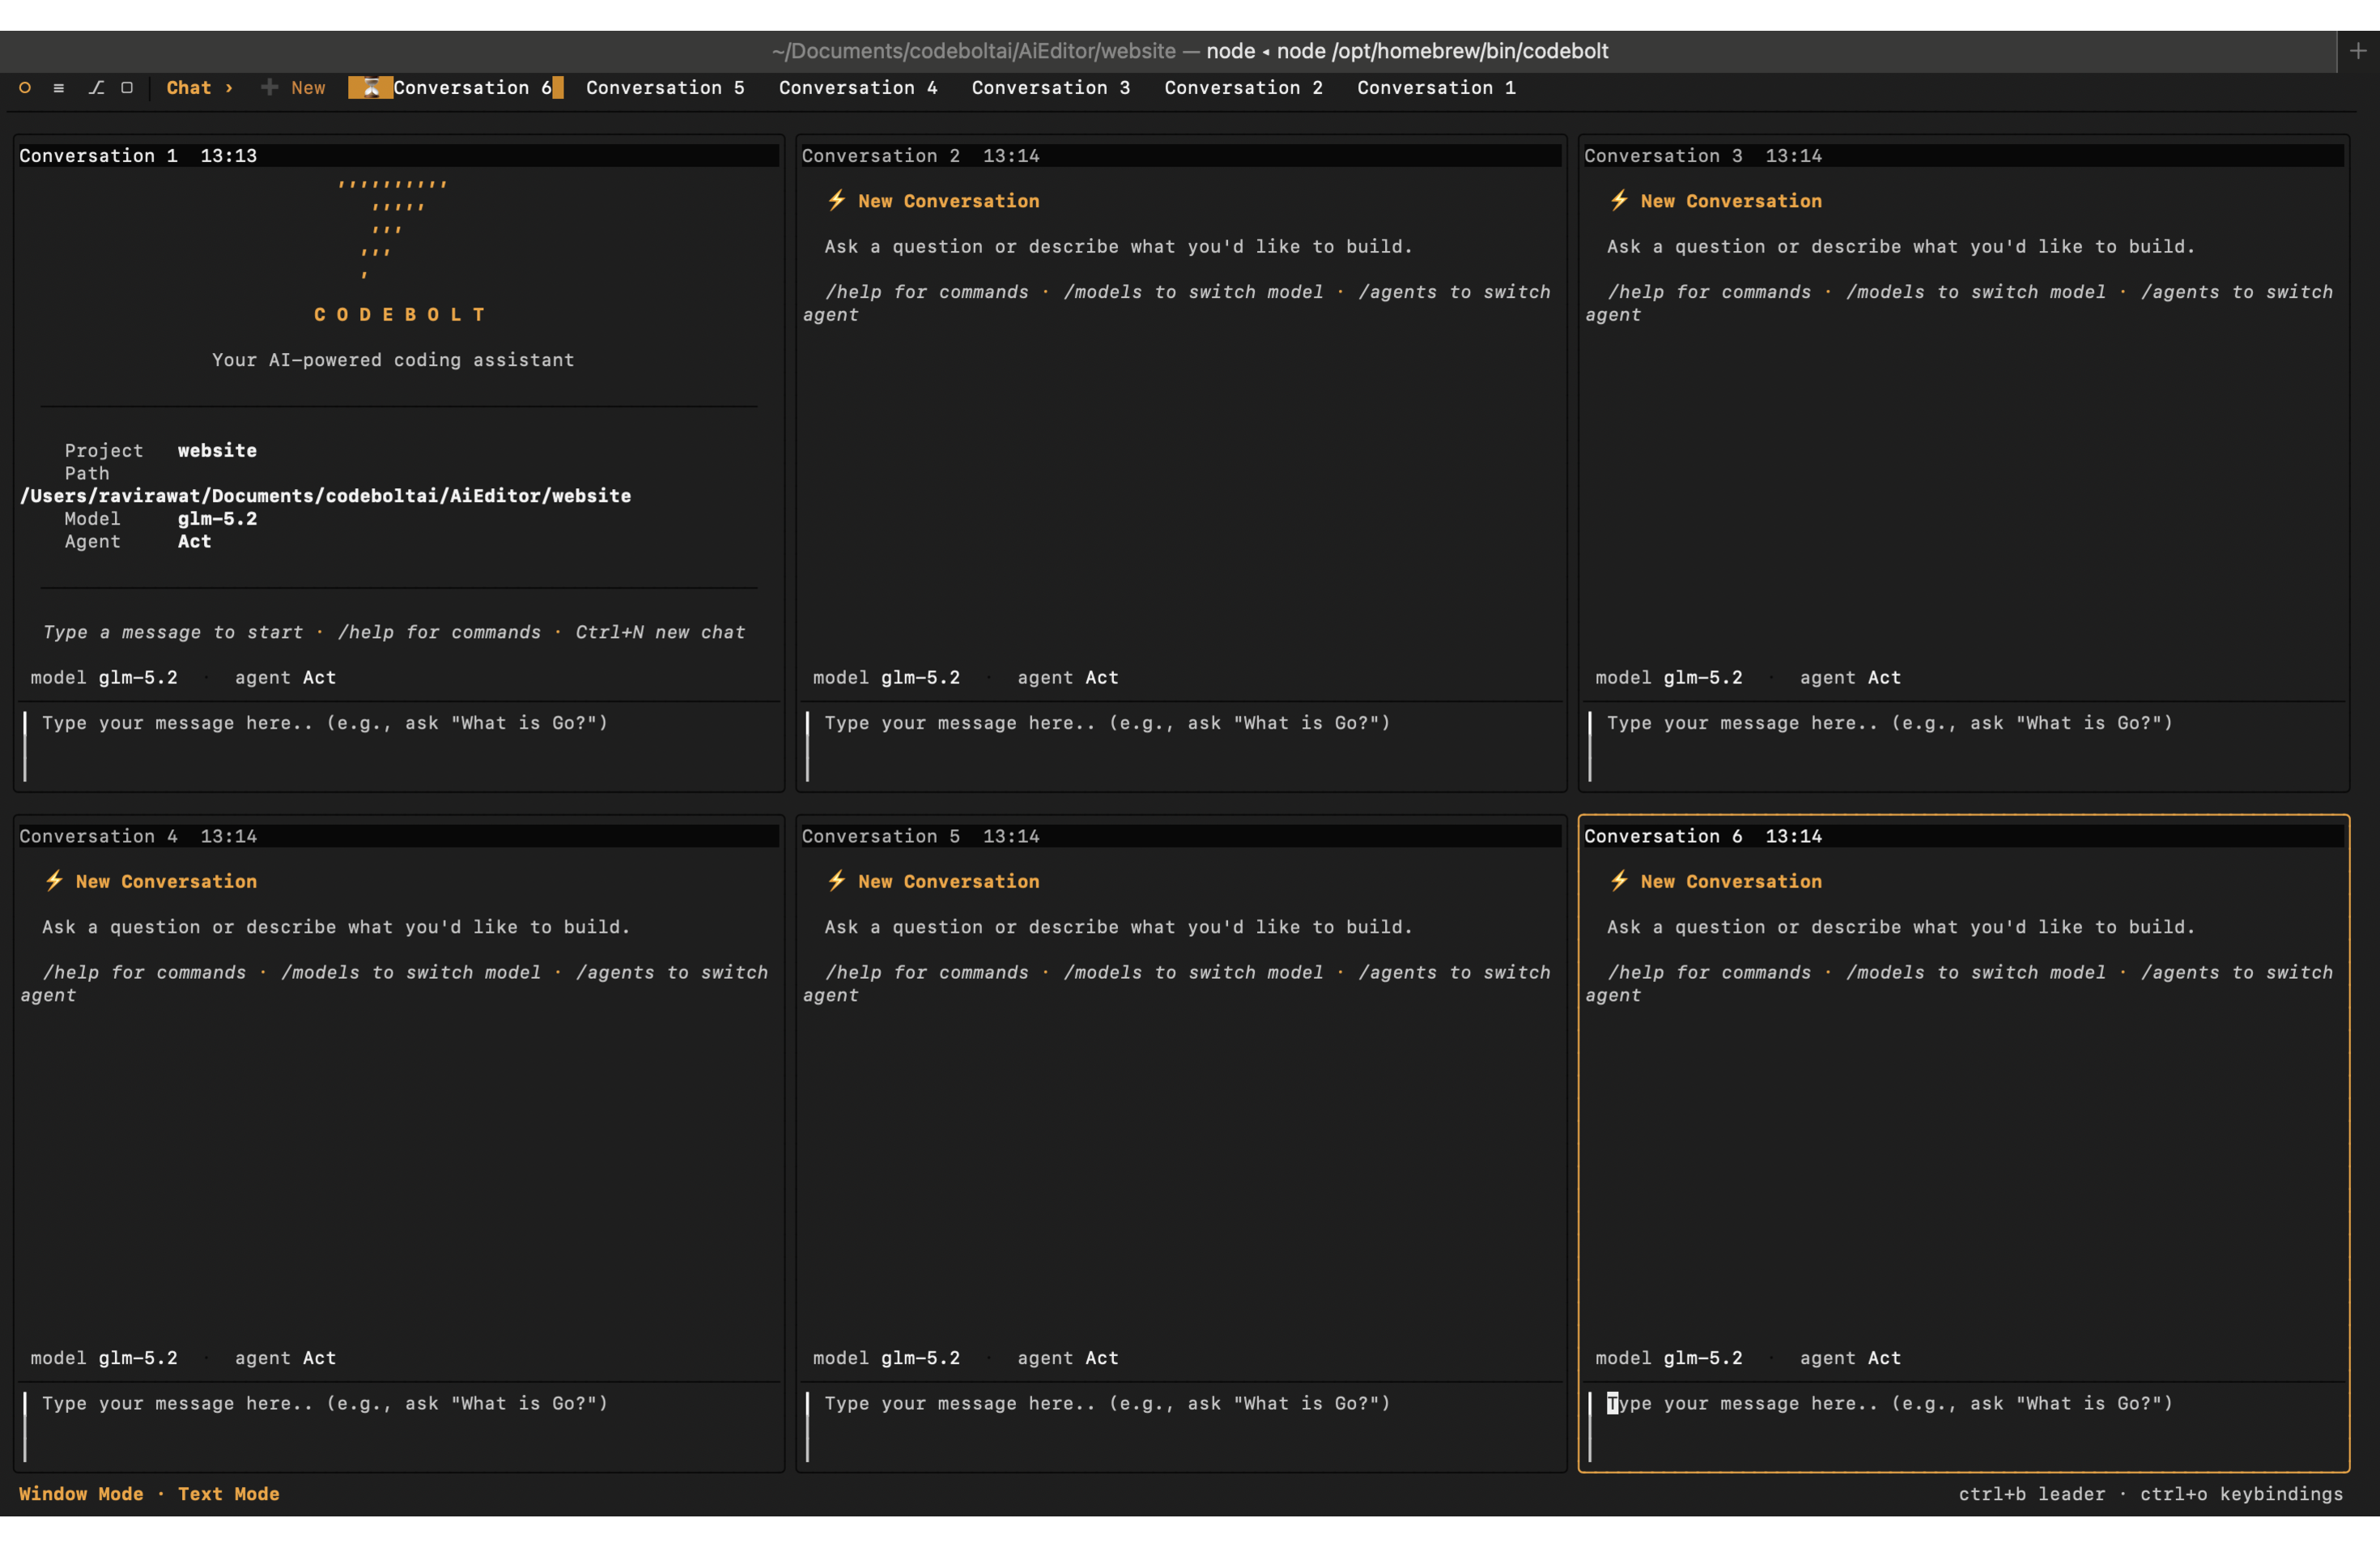Click the 'ctrl+b leader' status bar hint

pyautogui.click(x=2032, y=1494)
